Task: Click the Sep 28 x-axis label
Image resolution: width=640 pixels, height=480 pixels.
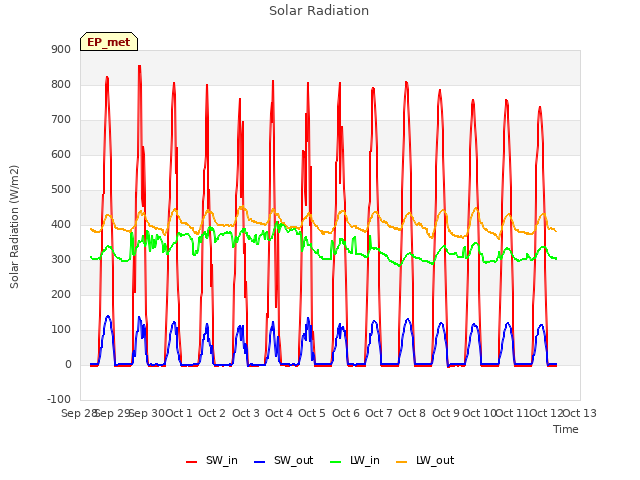Action: (x=79, y=413)
